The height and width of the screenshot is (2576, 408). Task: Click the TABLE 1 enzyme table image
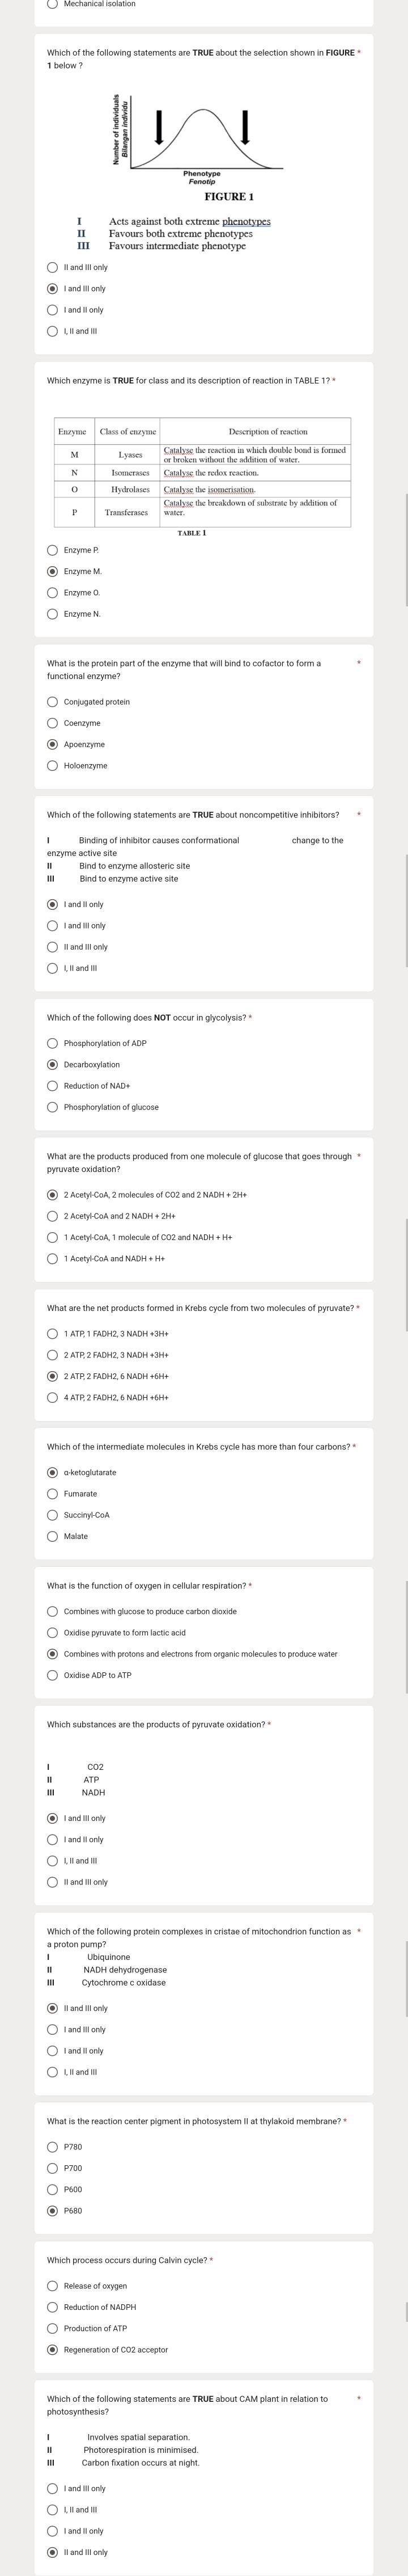203,471
